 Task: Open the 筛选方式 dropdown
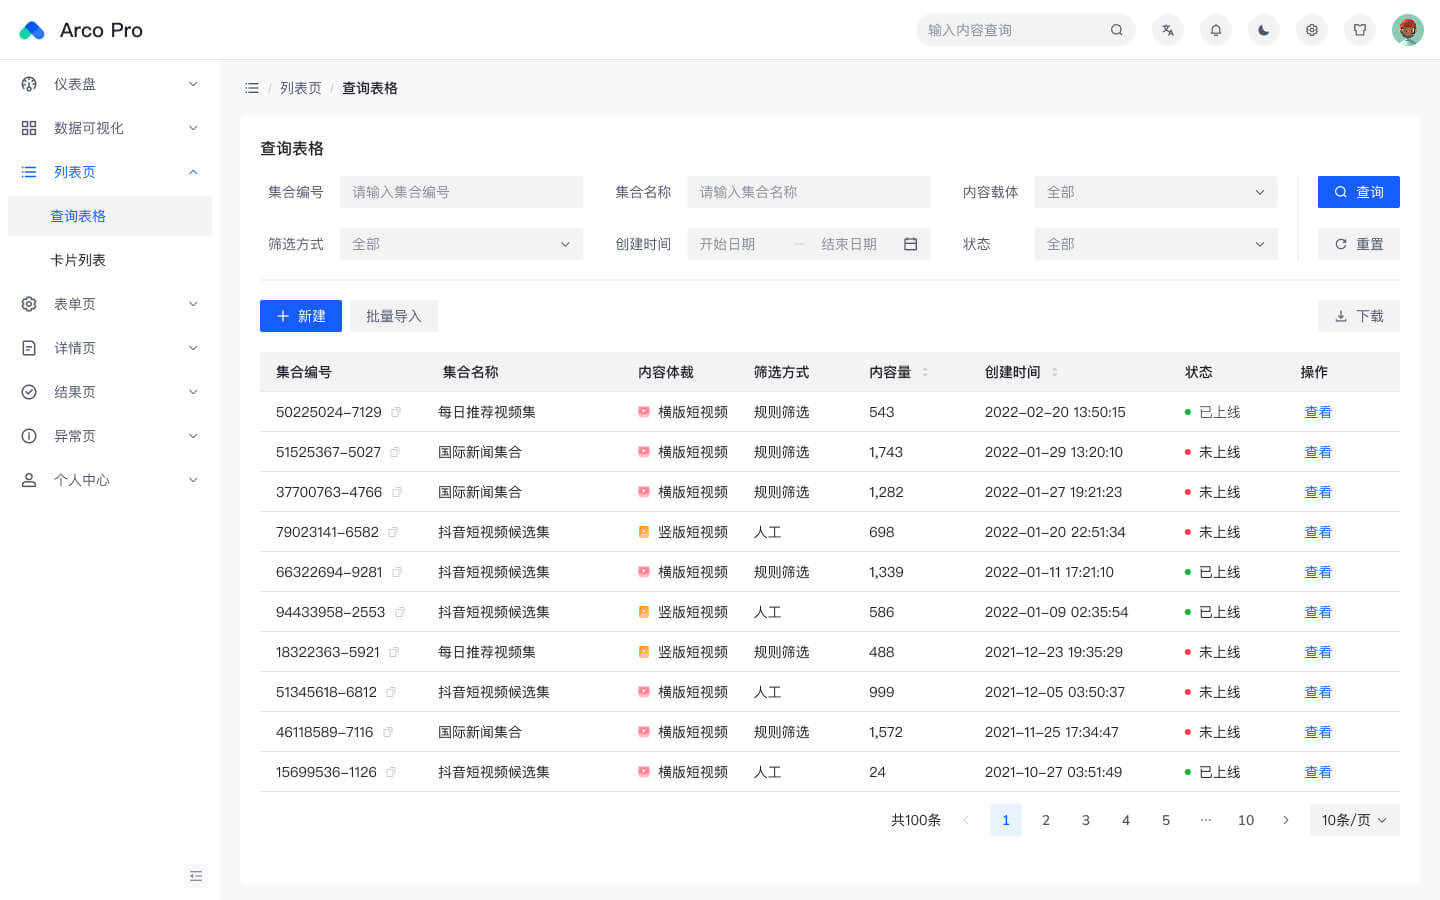click(x=461, y=244)
